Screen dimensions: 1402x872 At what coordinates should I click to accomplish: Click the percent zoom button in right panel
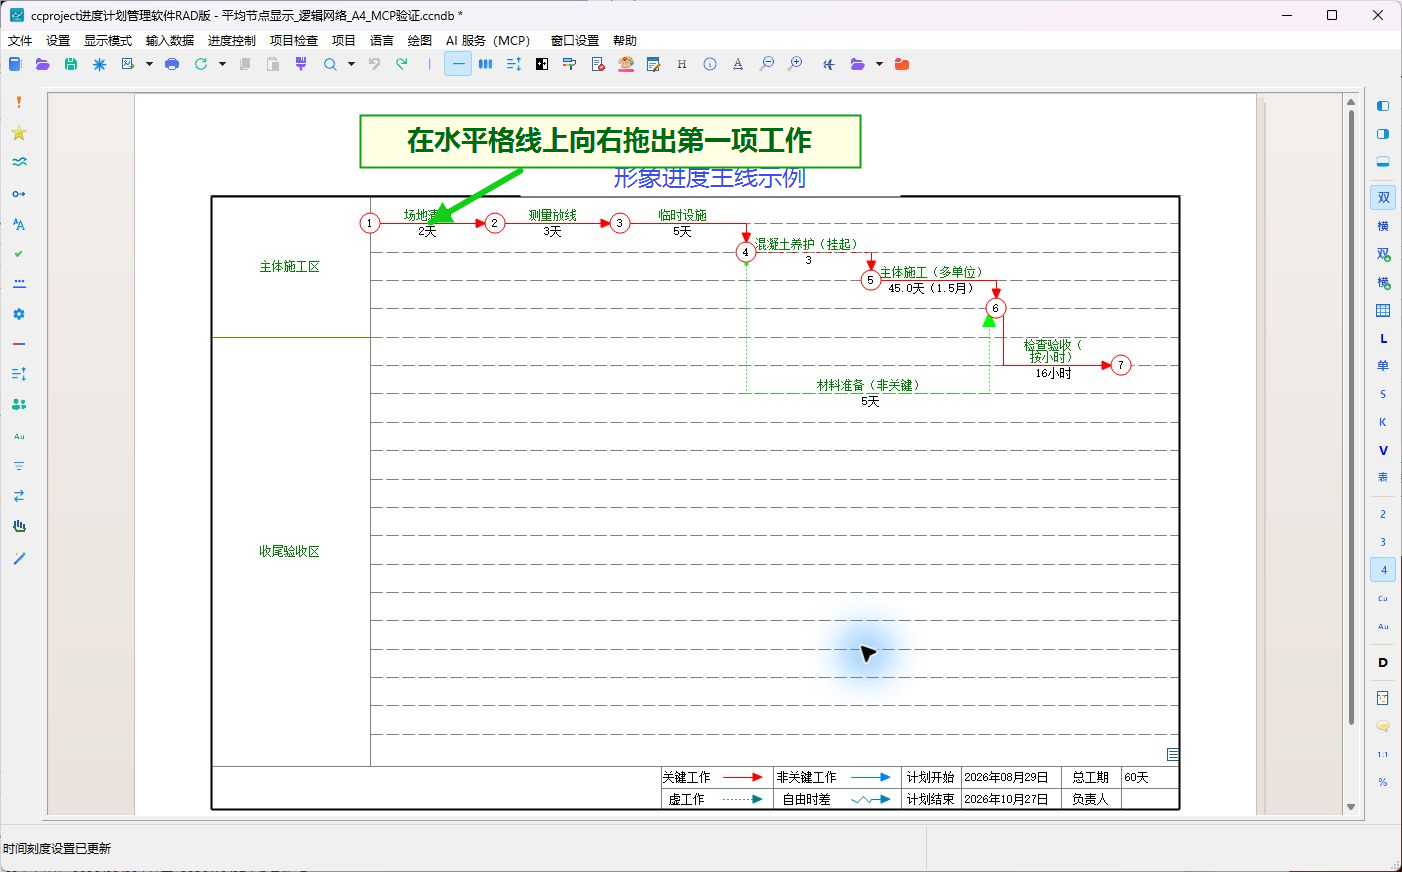[1383, 782]
